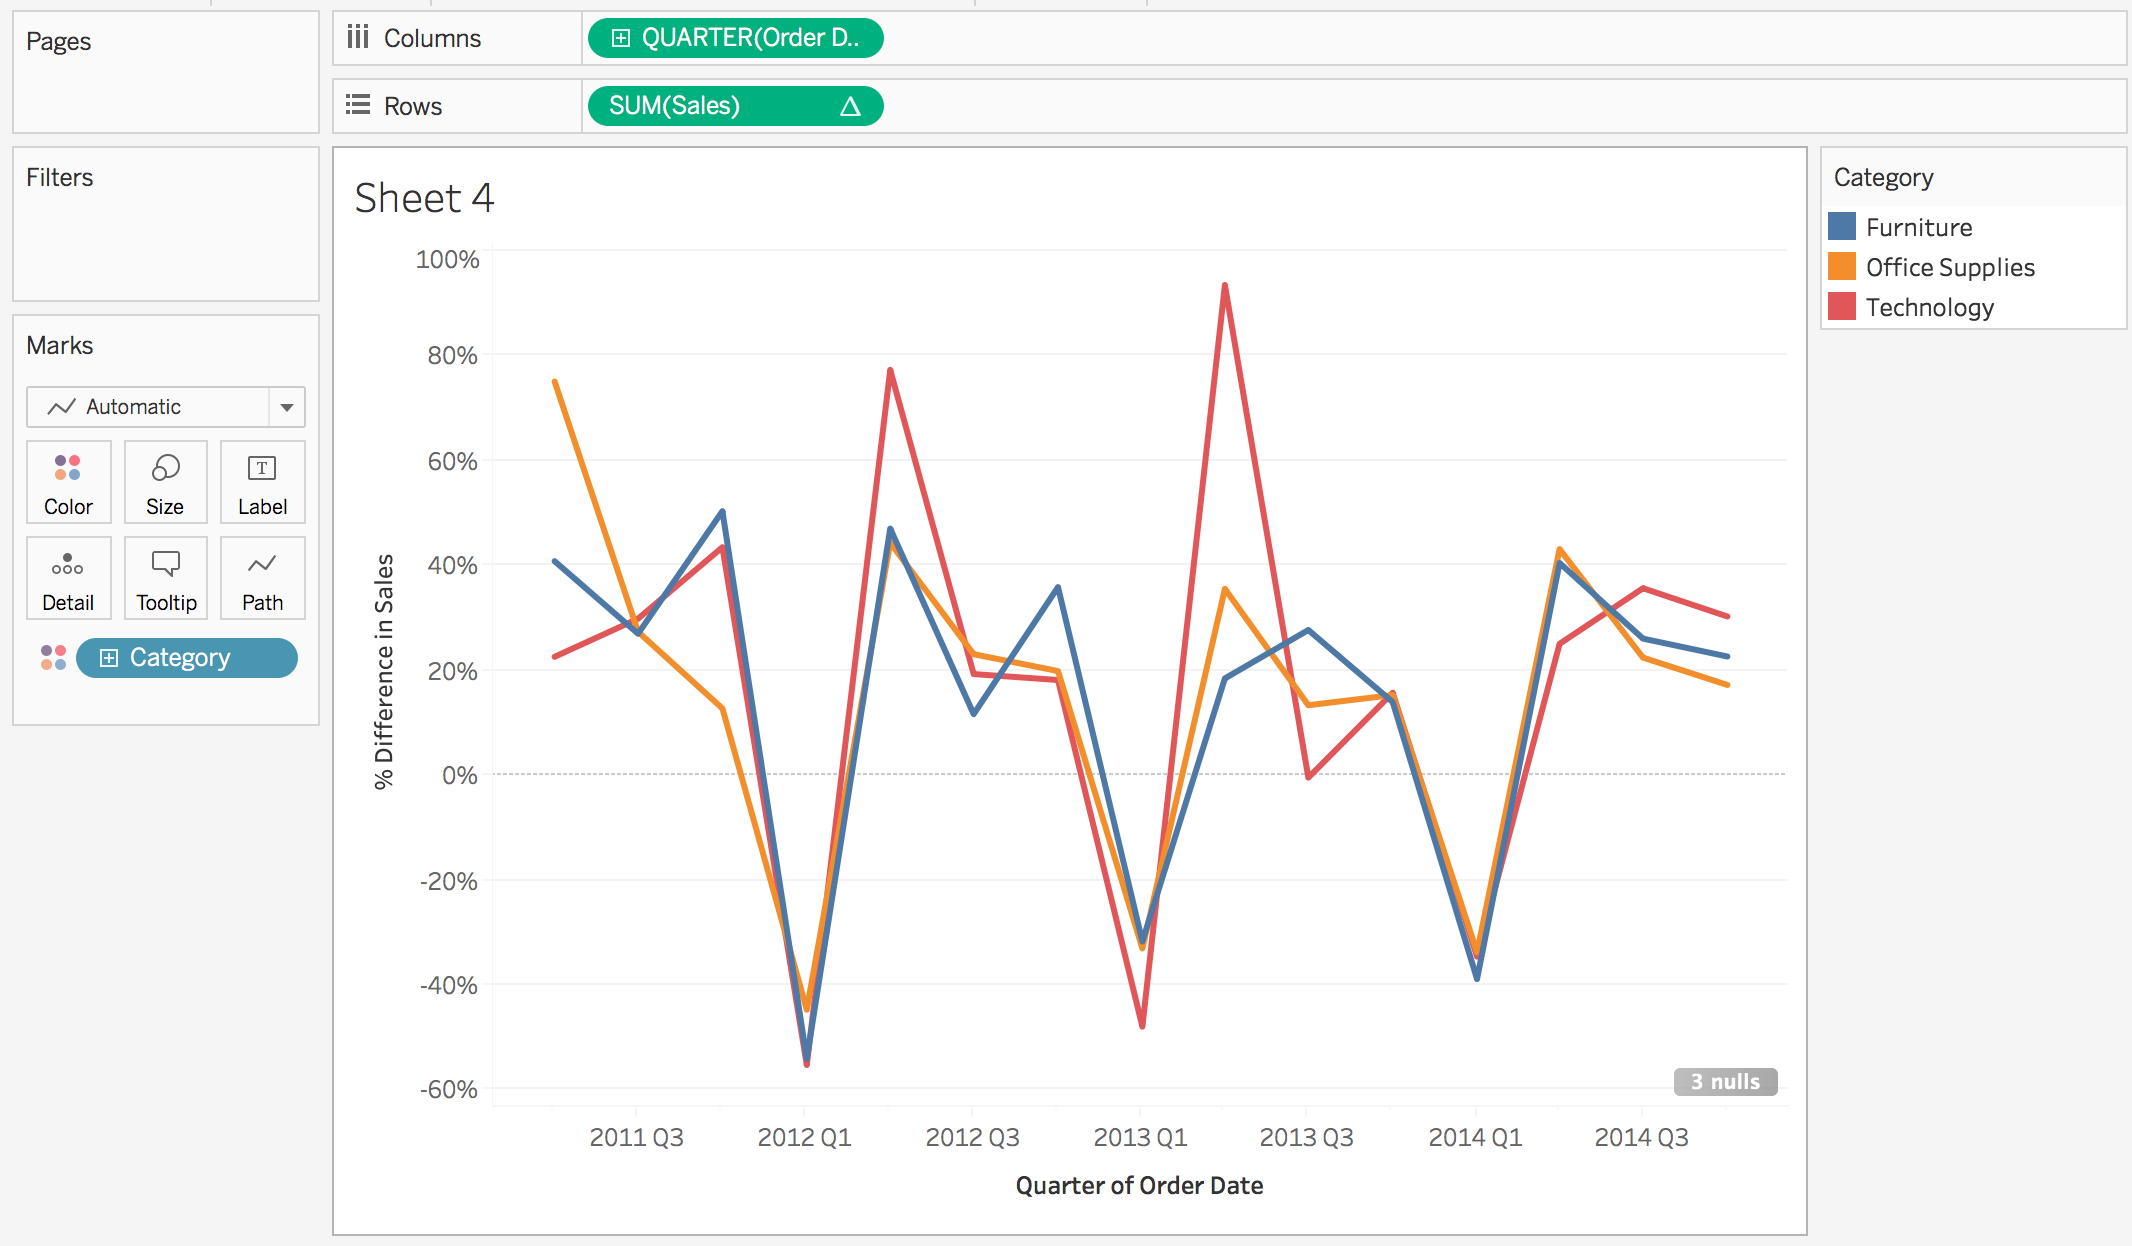The height and width of the screenshot is (1246, 2132).
Task: Expand the Category pill plus sign
Action: tap(109, 657)
